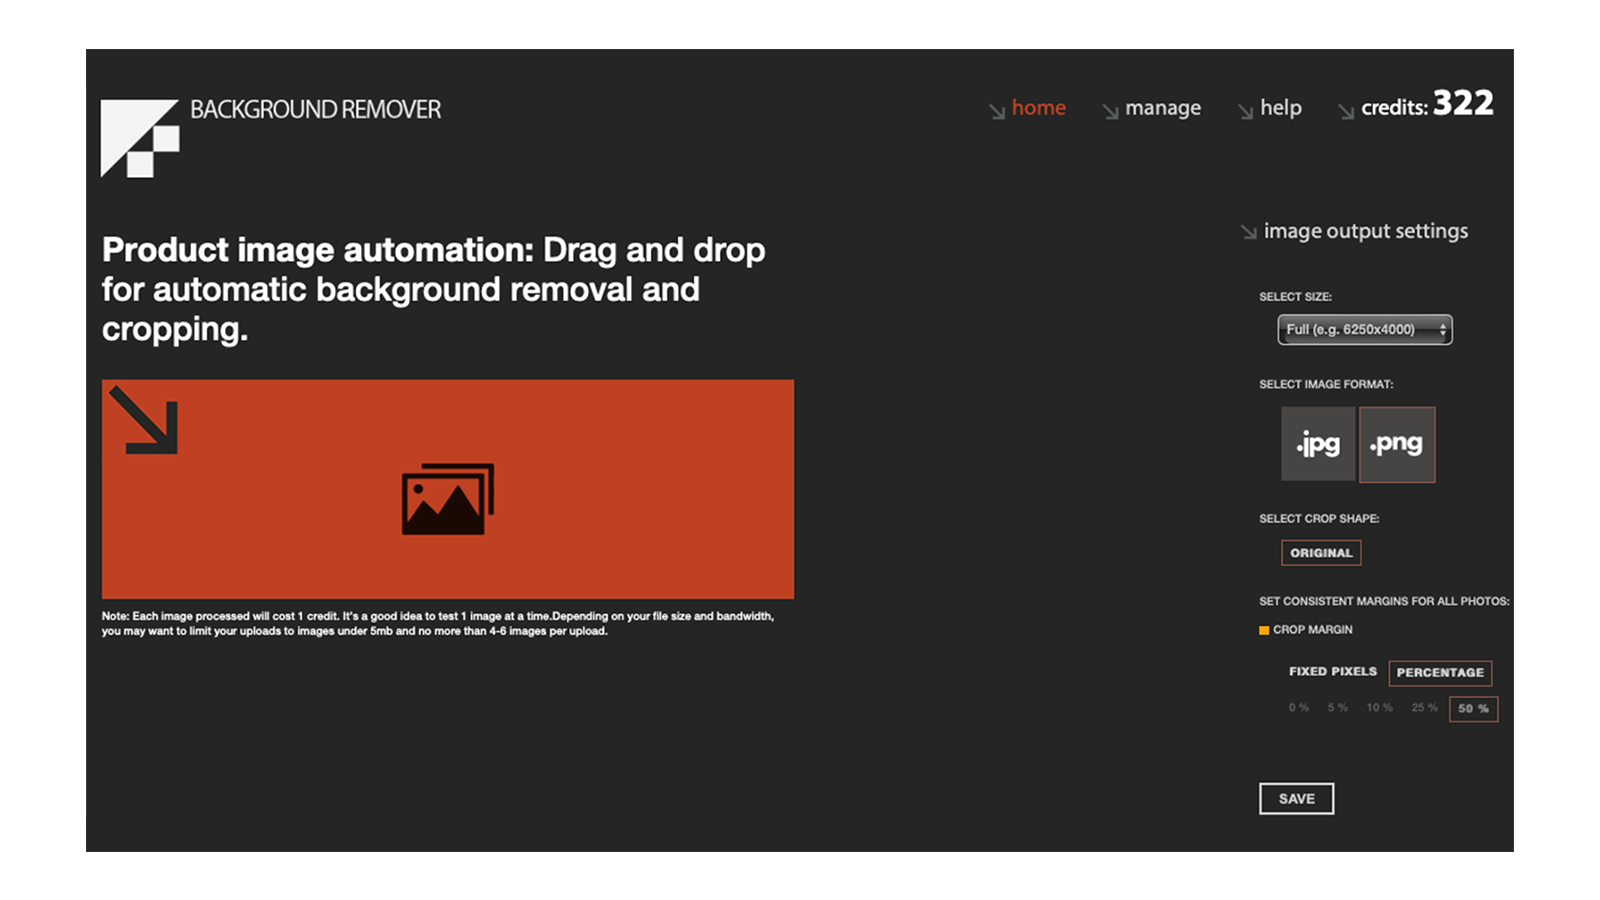Switch margin mode to Fixed Pixels
This screenshot has width=1600, height=900.
pyautogui.click(x=1332, y=671)
